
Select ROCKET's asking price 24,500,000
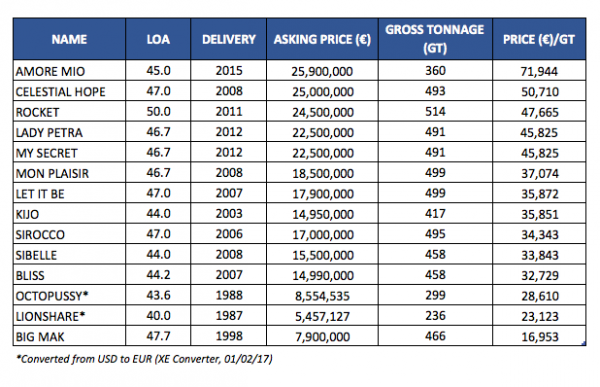click(x=323, y=112)
